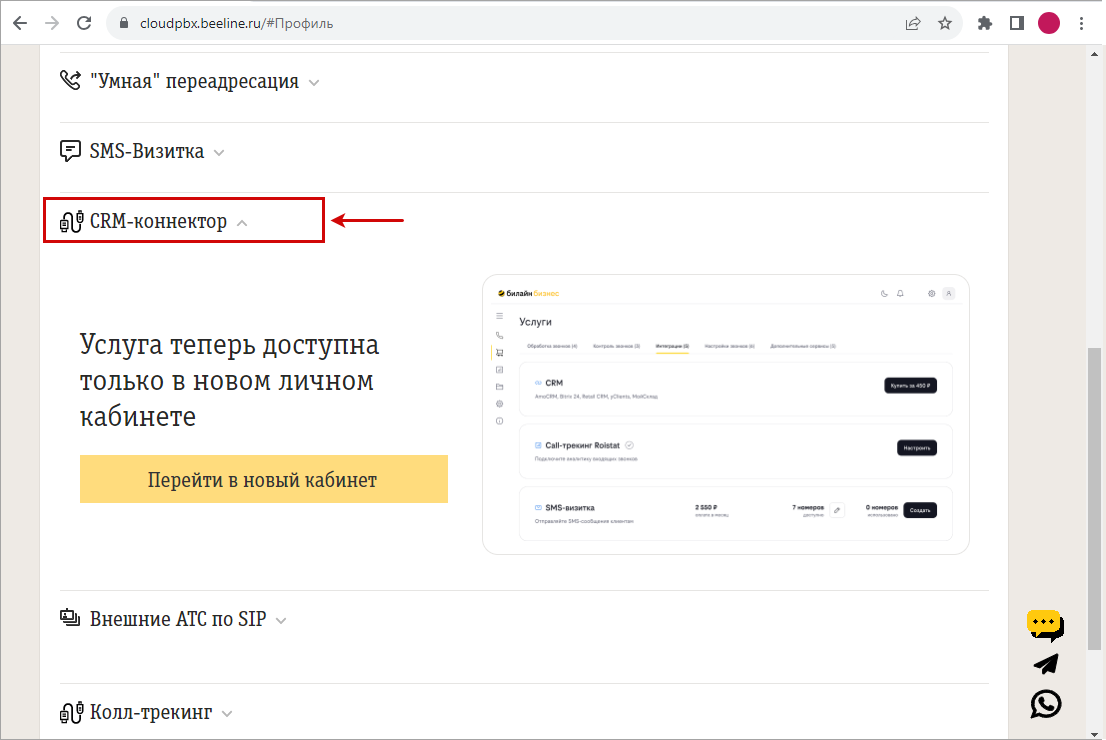
Task: Go forward in browser history
Action: click(x=52, y=23)
